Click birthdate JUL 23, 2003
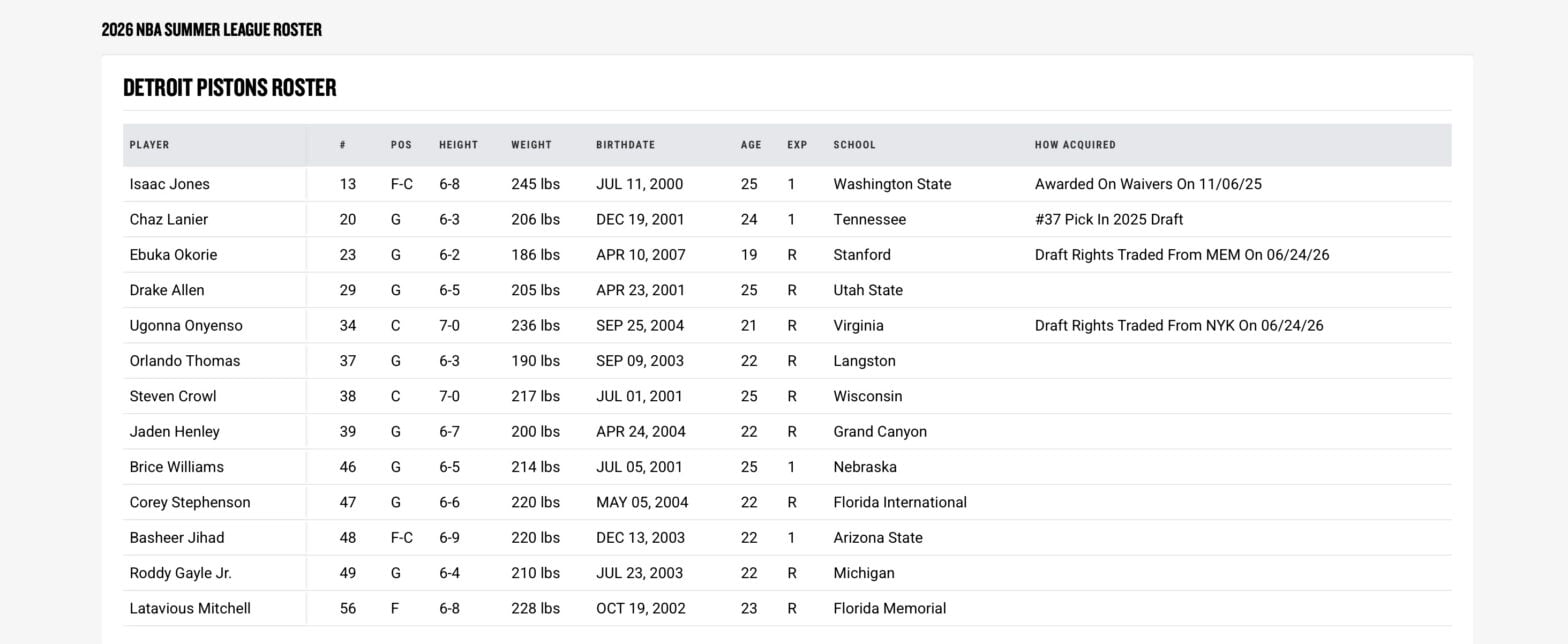 point(640,573)
